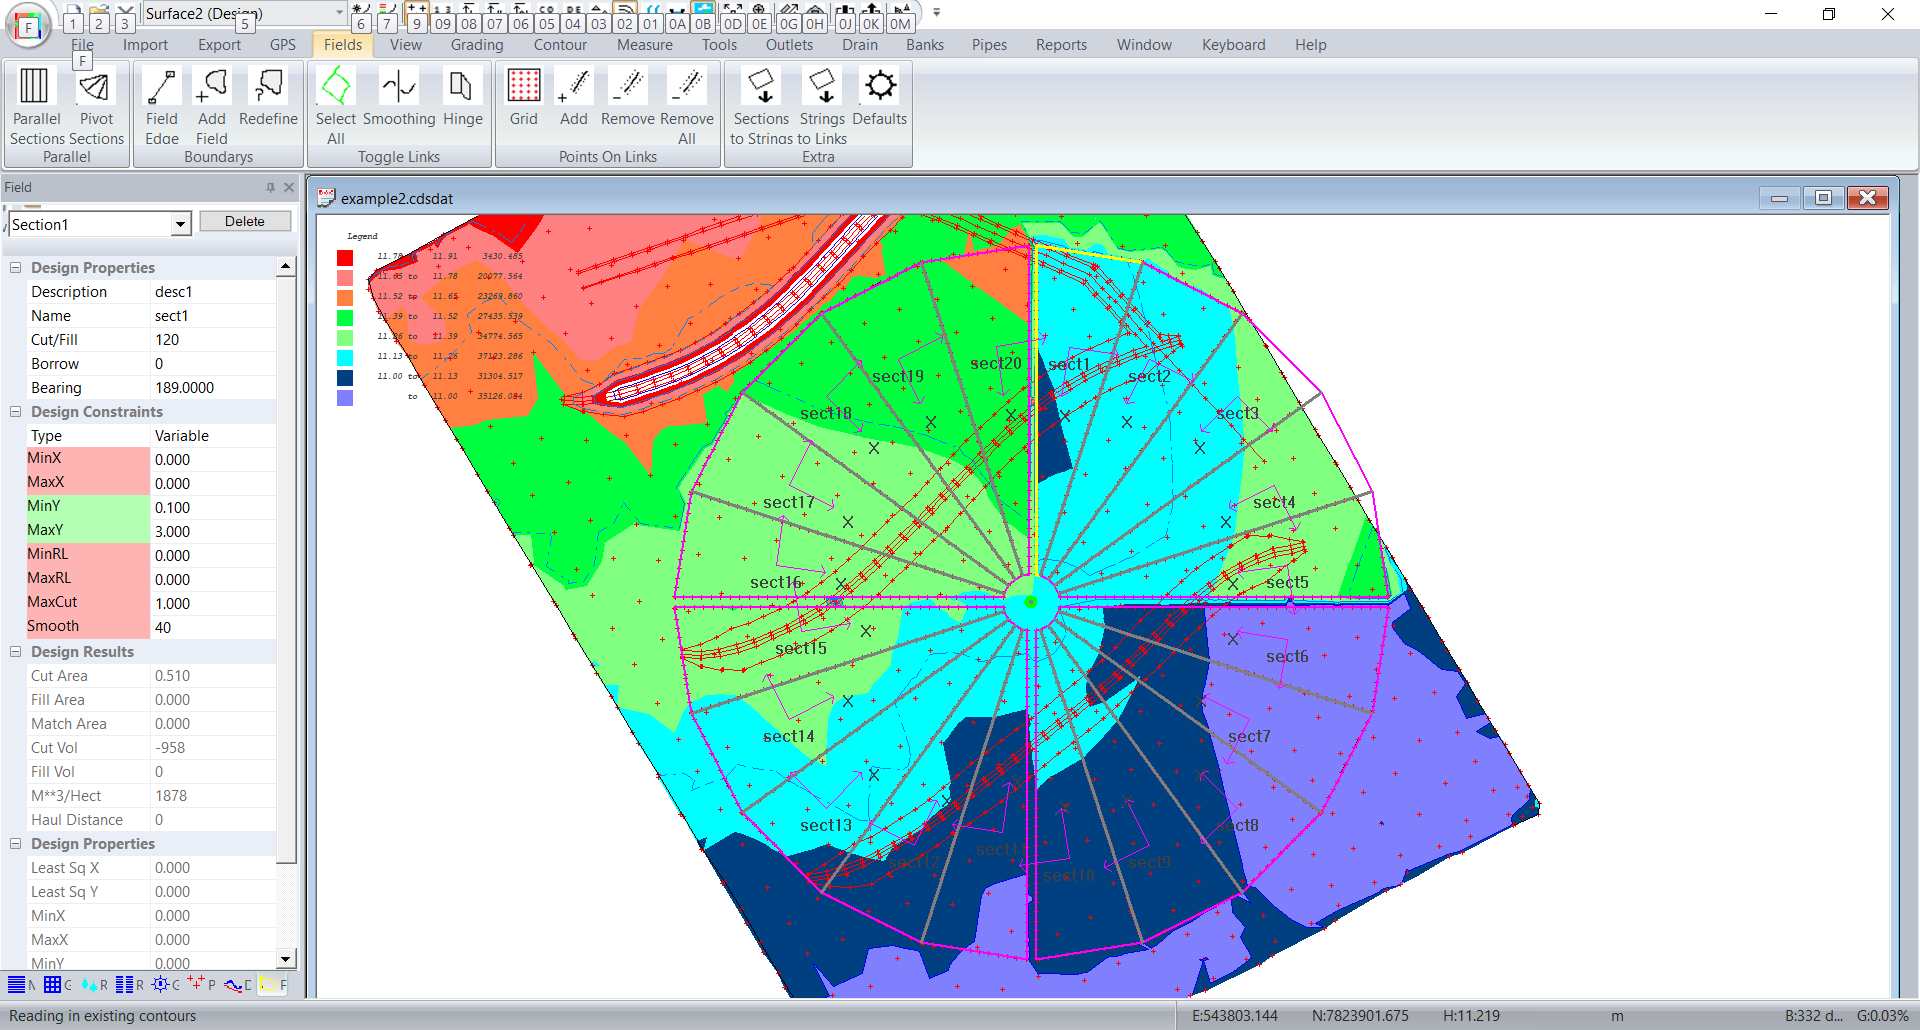This screenshot has height=1030, width=1920.
Task: Collapse the Design Constraints group
Action: 16,412
